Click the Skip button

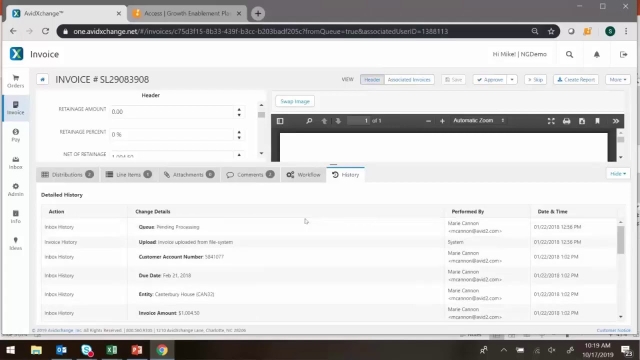(535, 80)
